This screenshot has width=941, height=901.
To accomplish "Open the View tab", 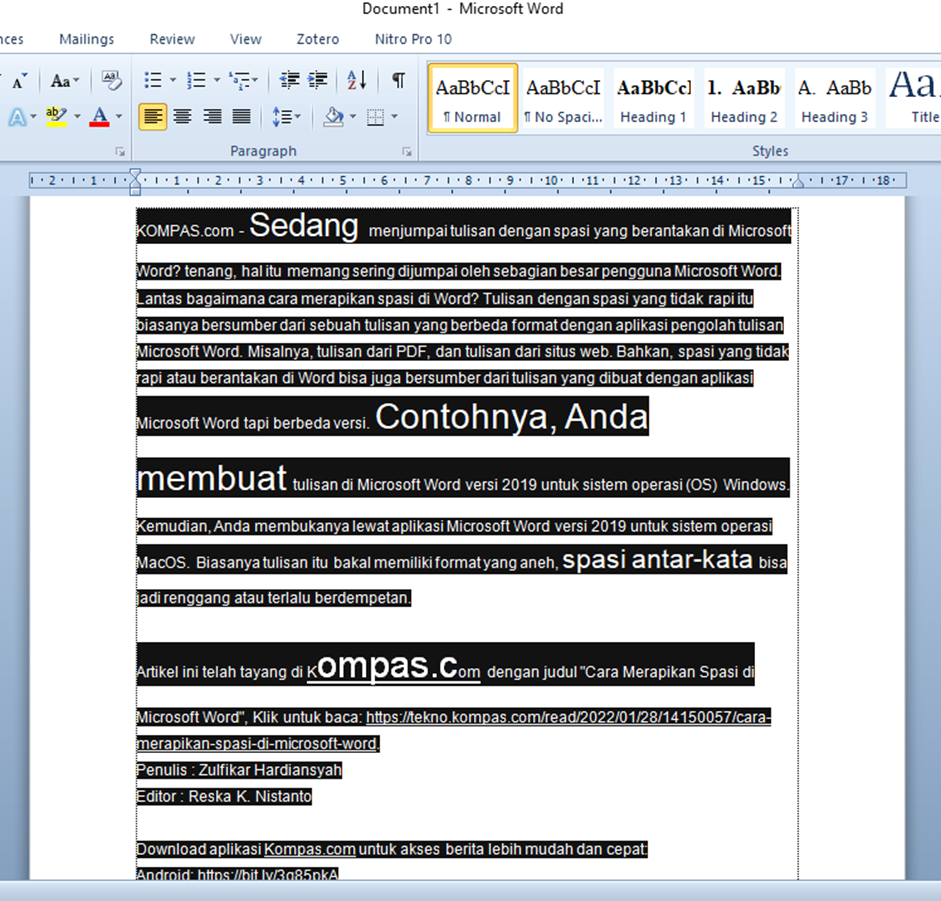I will (245, 39).
